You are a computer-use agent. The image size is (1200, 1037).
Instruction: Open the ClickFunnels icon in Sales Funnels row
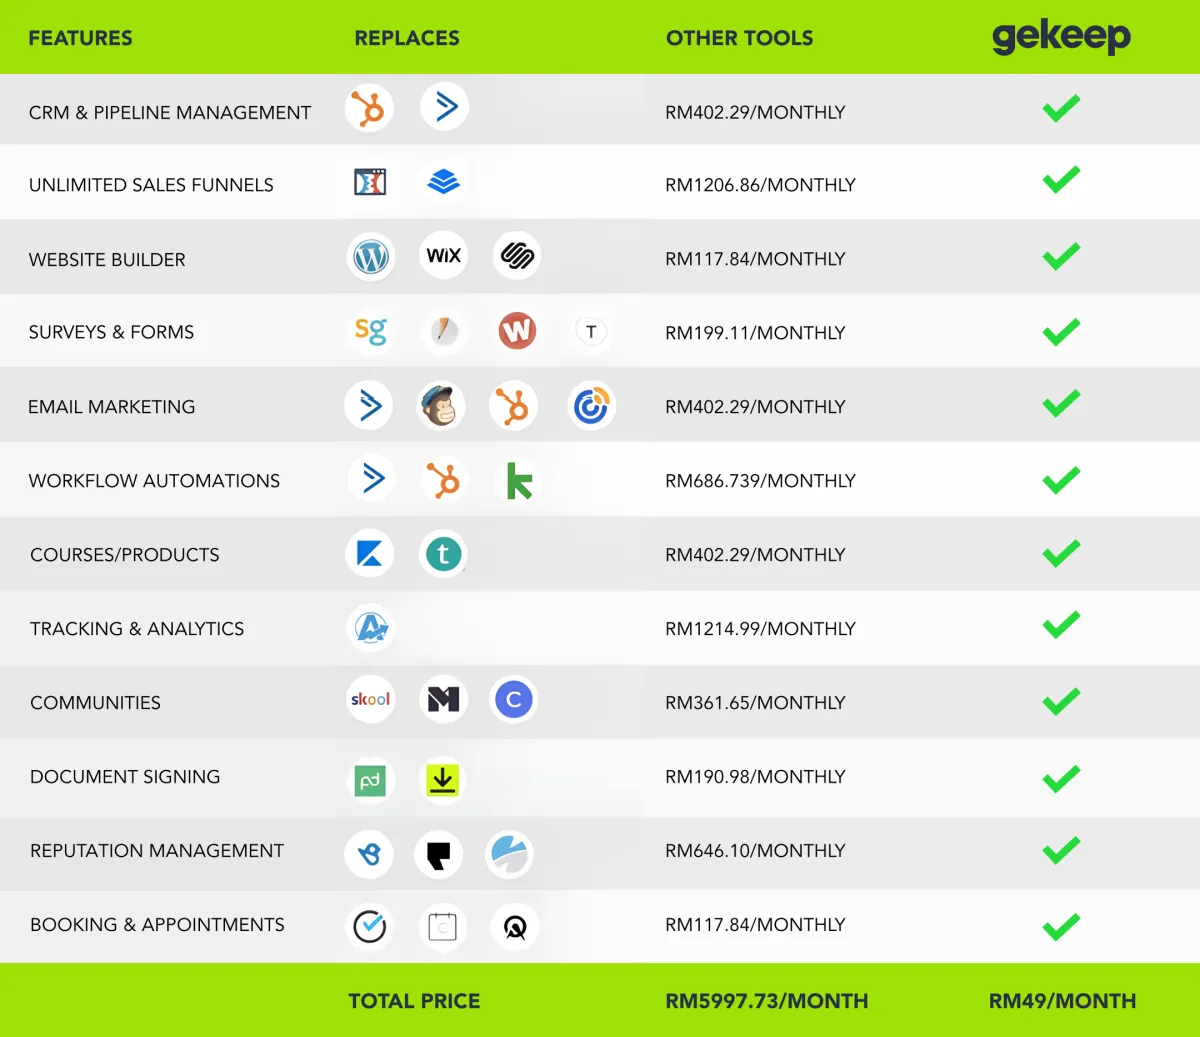tap(370, 182)
